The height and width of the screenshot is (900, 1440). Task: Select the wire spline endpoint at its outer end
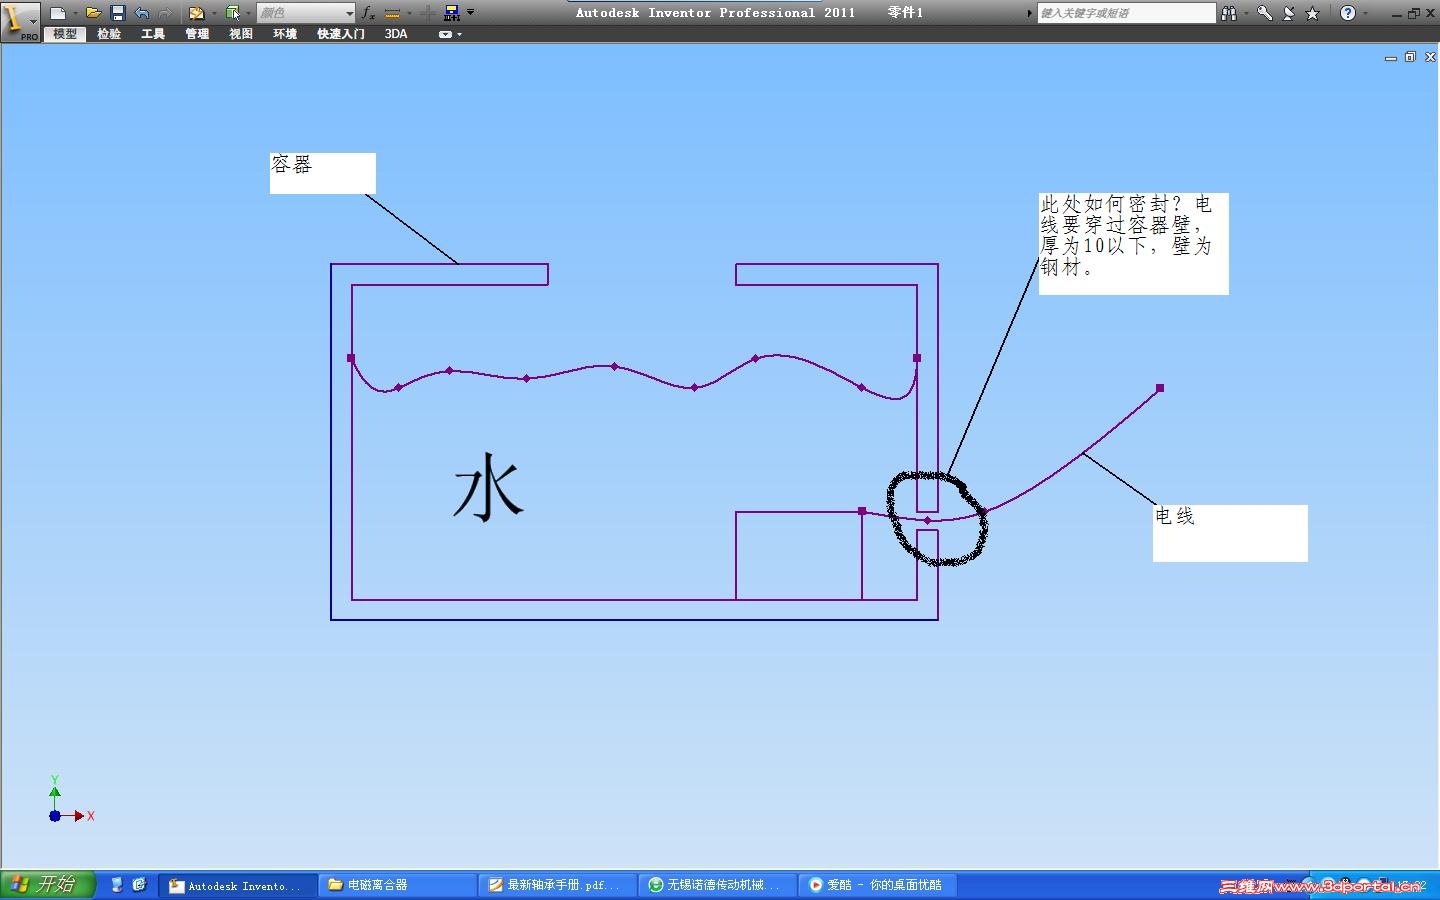1160,388
